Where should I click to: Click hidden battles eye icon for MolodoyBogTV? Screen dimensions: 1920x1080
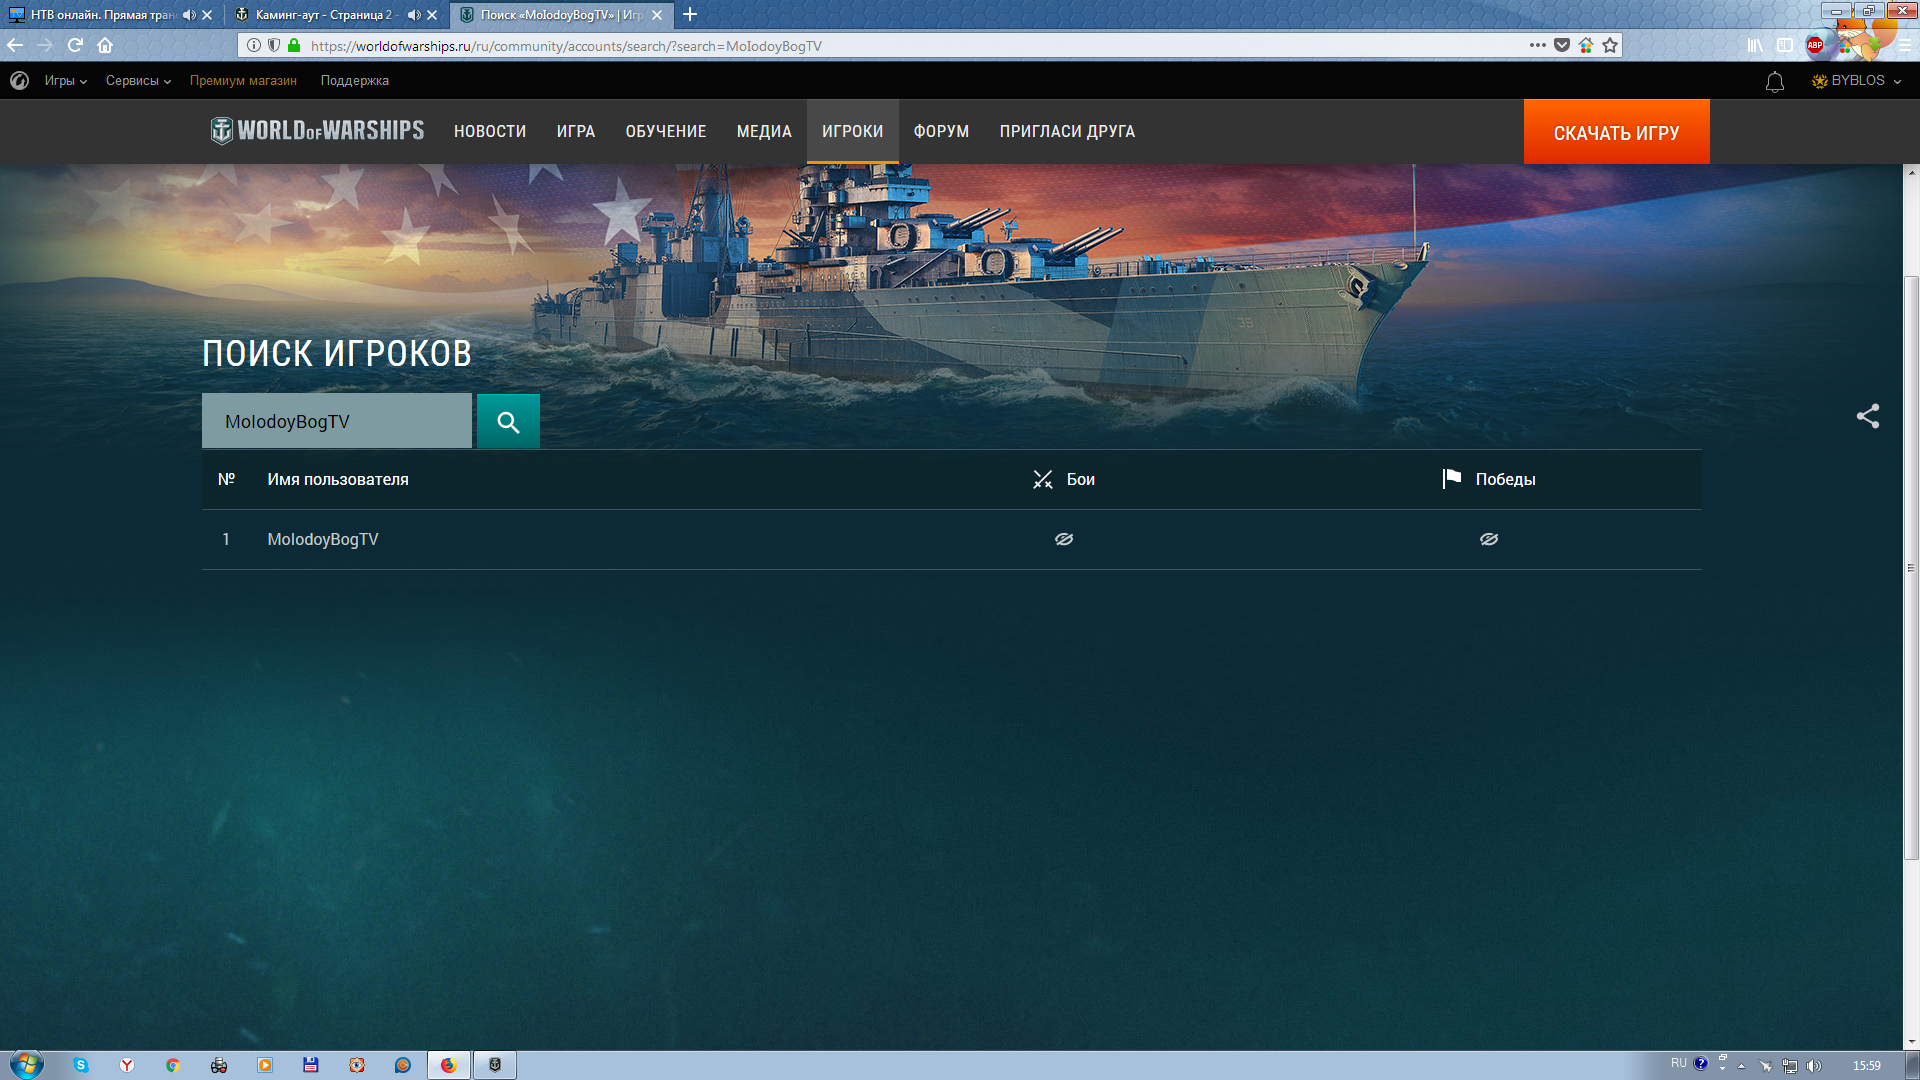[1063, 539]
